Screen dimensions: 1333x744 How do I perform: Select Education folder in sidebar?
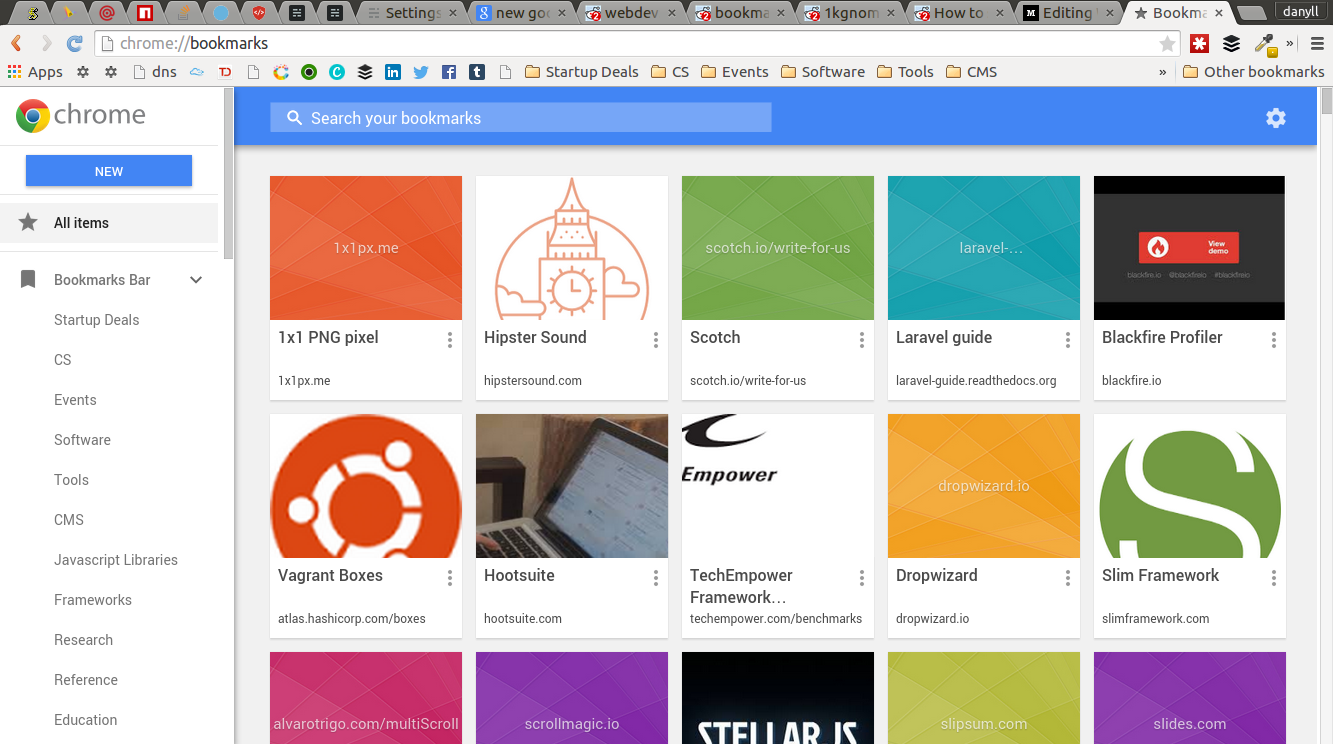[86, 720]
